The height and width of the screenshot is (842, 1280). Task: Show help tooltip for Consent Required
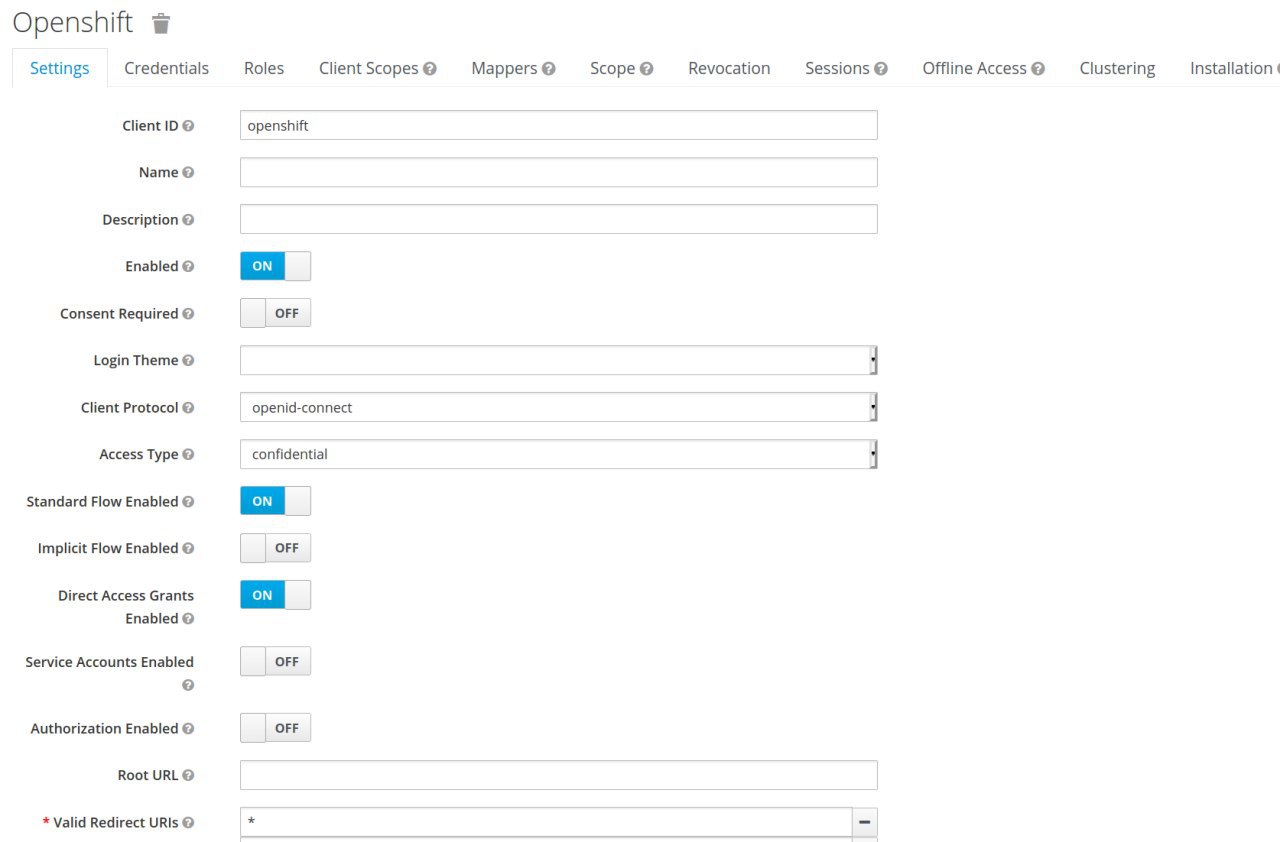188,314
